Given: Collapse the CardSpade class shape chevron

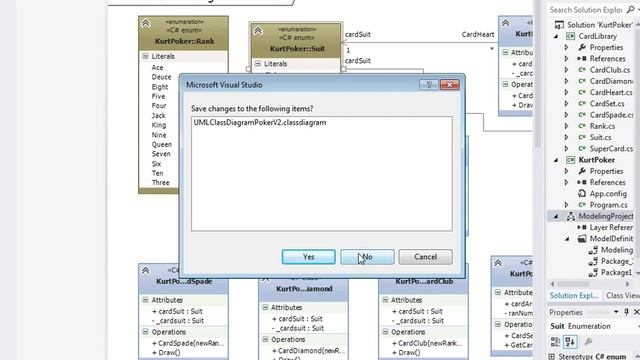Looking at the screenshot, I should pos(145,271).
